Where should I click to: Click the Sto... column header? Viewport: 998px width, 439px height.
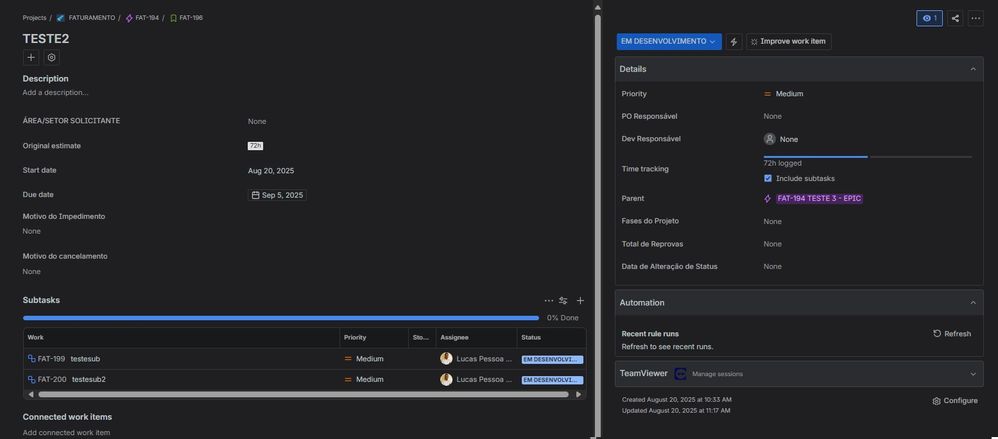(421, 338)
